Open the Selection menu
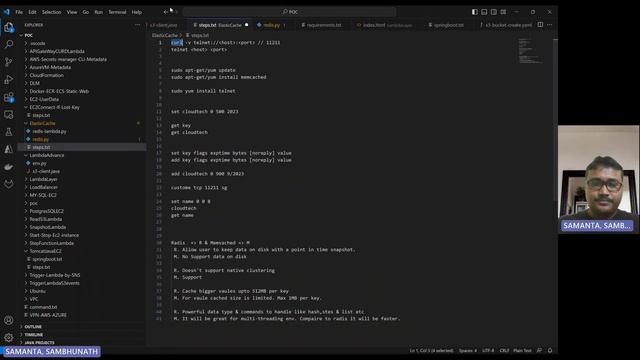 pos(52,12)
